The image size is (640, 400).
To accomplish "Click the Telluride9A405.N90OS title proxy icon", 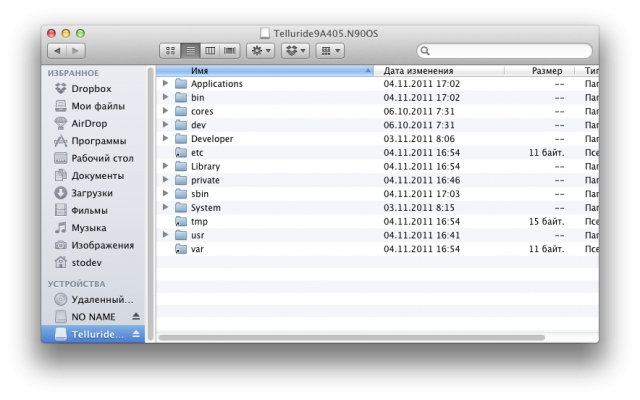I will click(265, 33).
